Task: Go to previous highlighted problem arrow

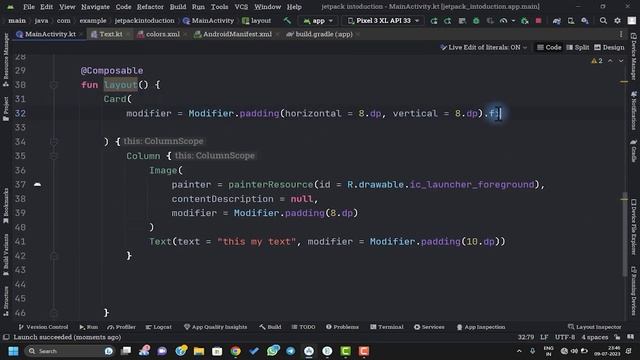Action: [610, 61]
